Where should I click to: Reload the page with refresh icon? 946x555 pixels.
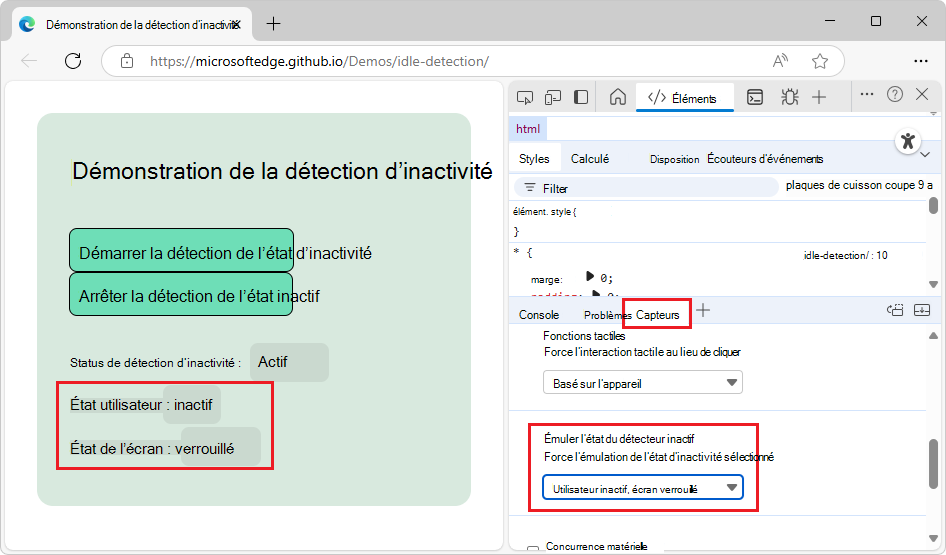(73, 61)
